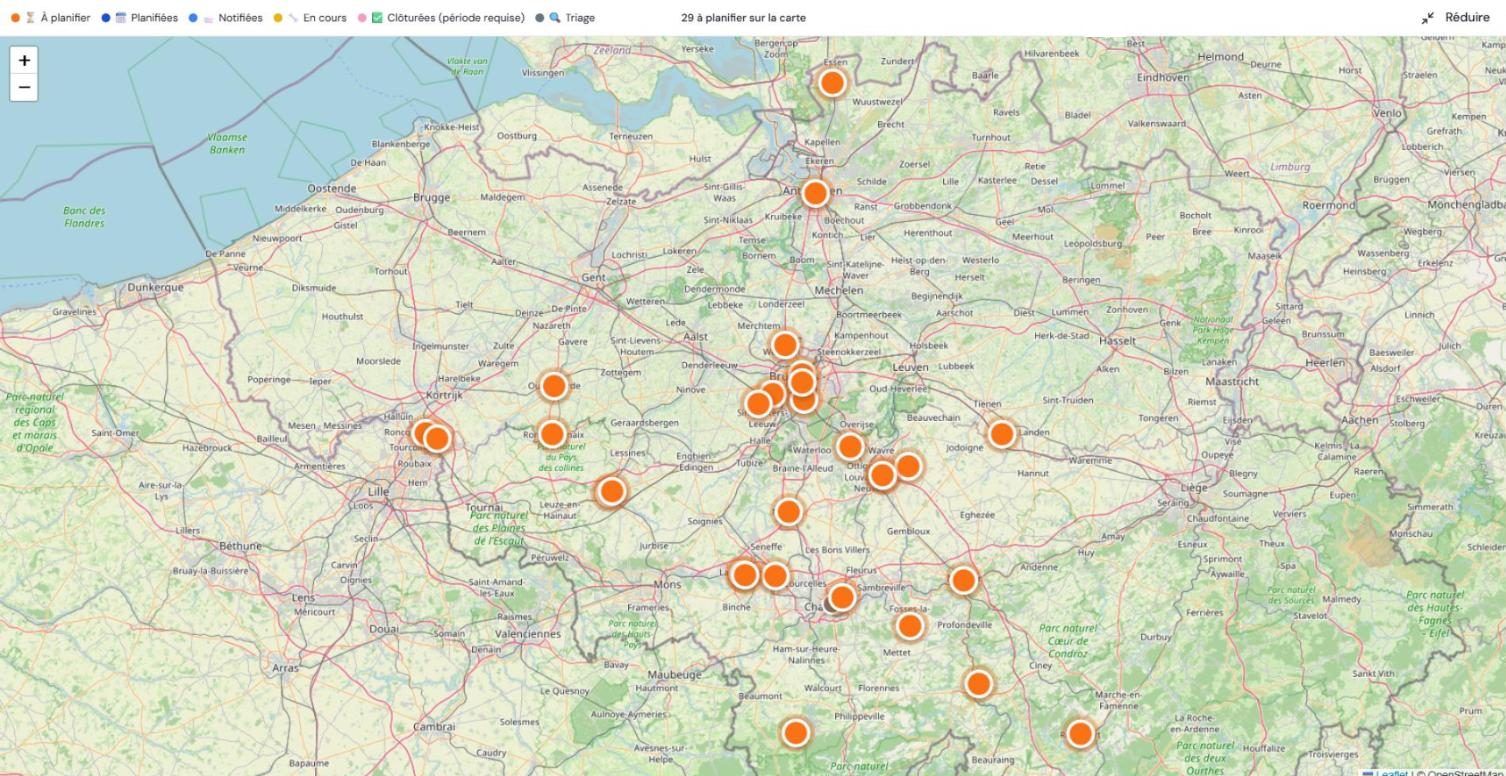Click the orange À planifier legend dot
The height and width of the screenshot is (776, 1506).
pyautogui.click(x=15, y=18)
